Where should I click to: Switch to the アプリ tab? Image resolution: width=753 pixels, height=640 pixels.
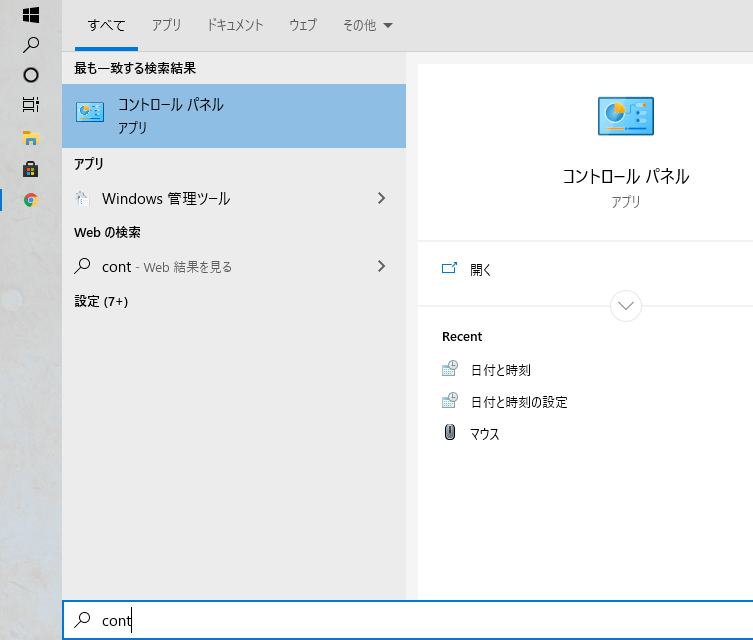(x=167, y=25)
